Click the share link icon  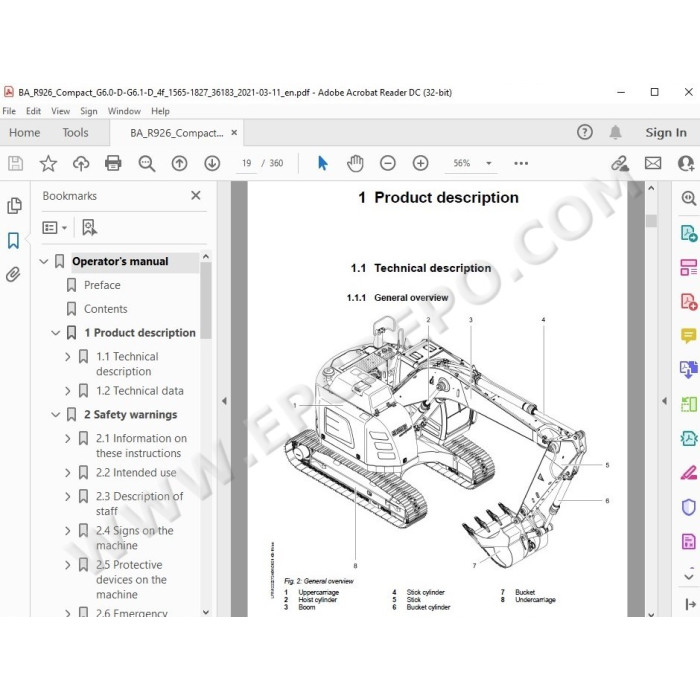coord(620,163)
